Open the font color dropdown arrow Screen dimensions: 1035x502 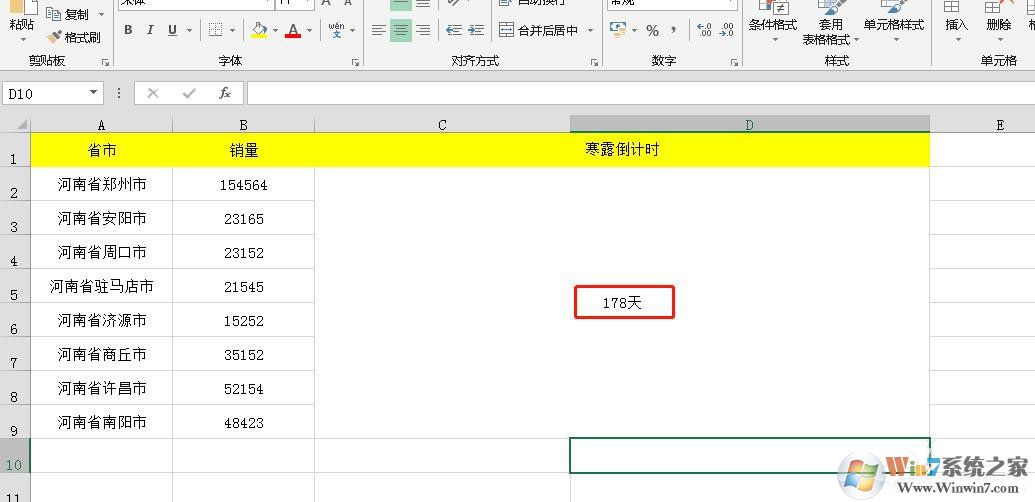pos(310,30)
